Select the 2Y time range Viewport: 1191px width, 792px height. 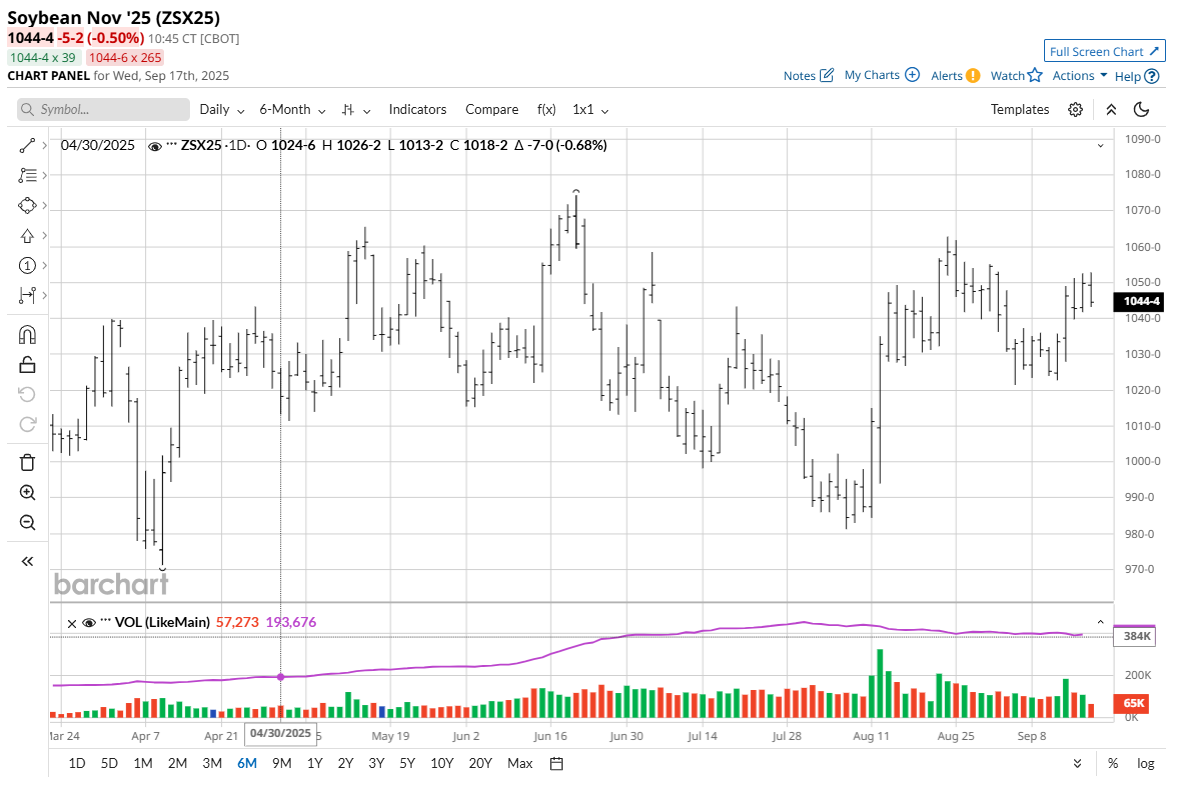tap(346, 763)
